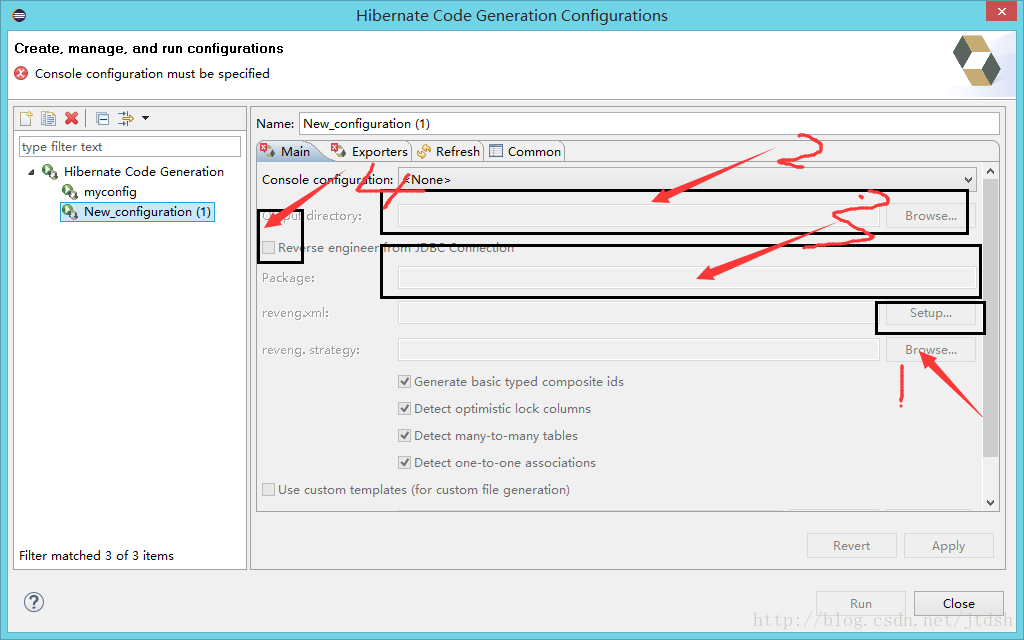Click the Package text field
The height and width of the screenshot is (640, 1024).
[687, 278]
